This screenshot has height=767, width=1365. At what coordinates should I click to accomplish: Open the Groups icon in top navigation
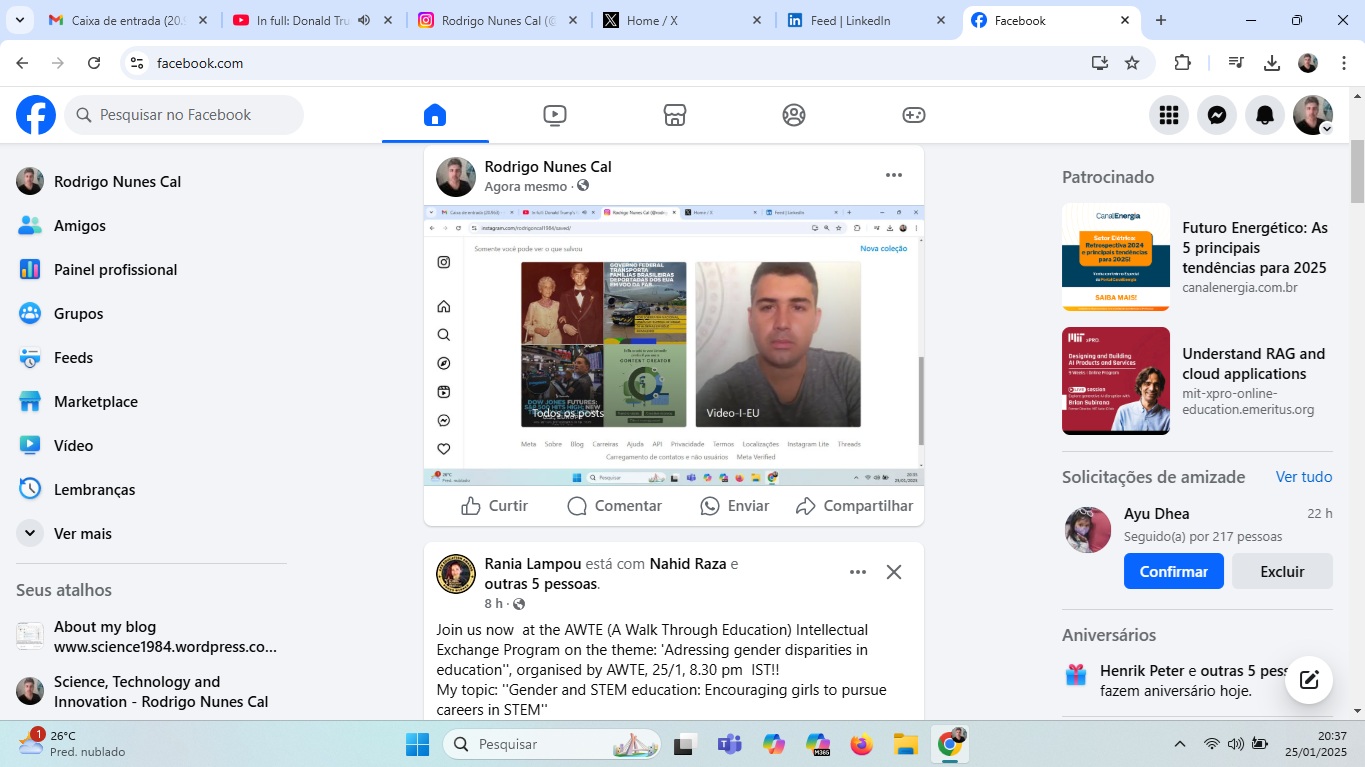794,115
